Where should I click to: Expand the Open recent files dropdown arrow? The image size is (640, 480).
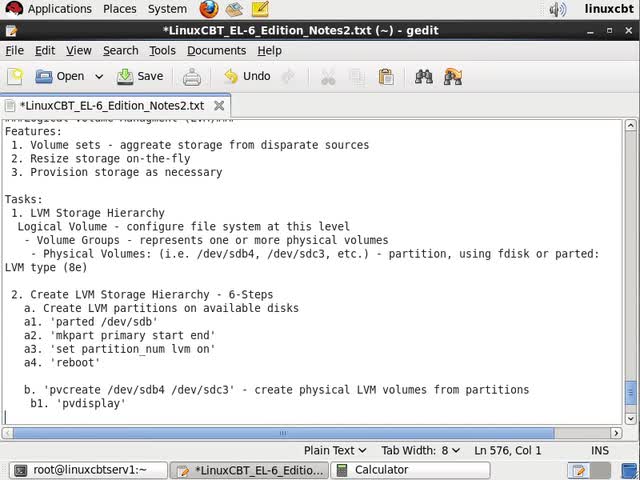(x=99, y=76)
